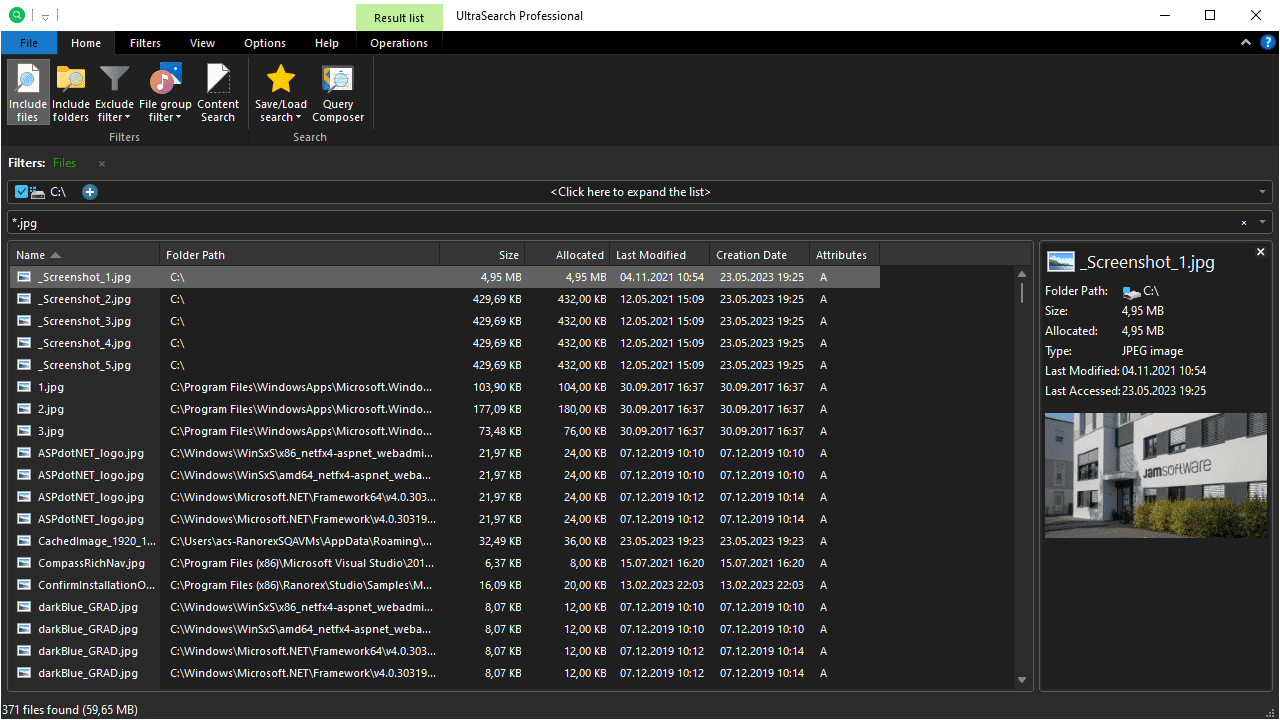Select the Result list contextual tab
Viewport: 1280px width, 720px height.
coord(399,17)
